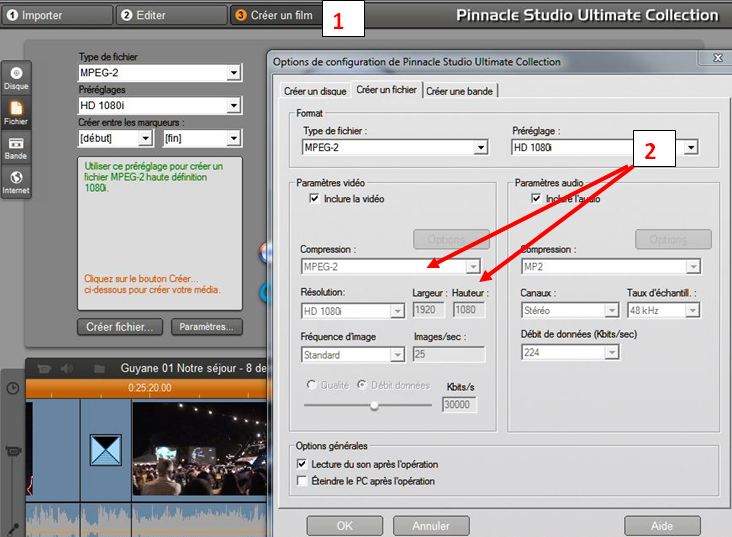The image size is (732, 537).
Task: Switch to Créer un disque tab
Action: click(x=315, y=91)
